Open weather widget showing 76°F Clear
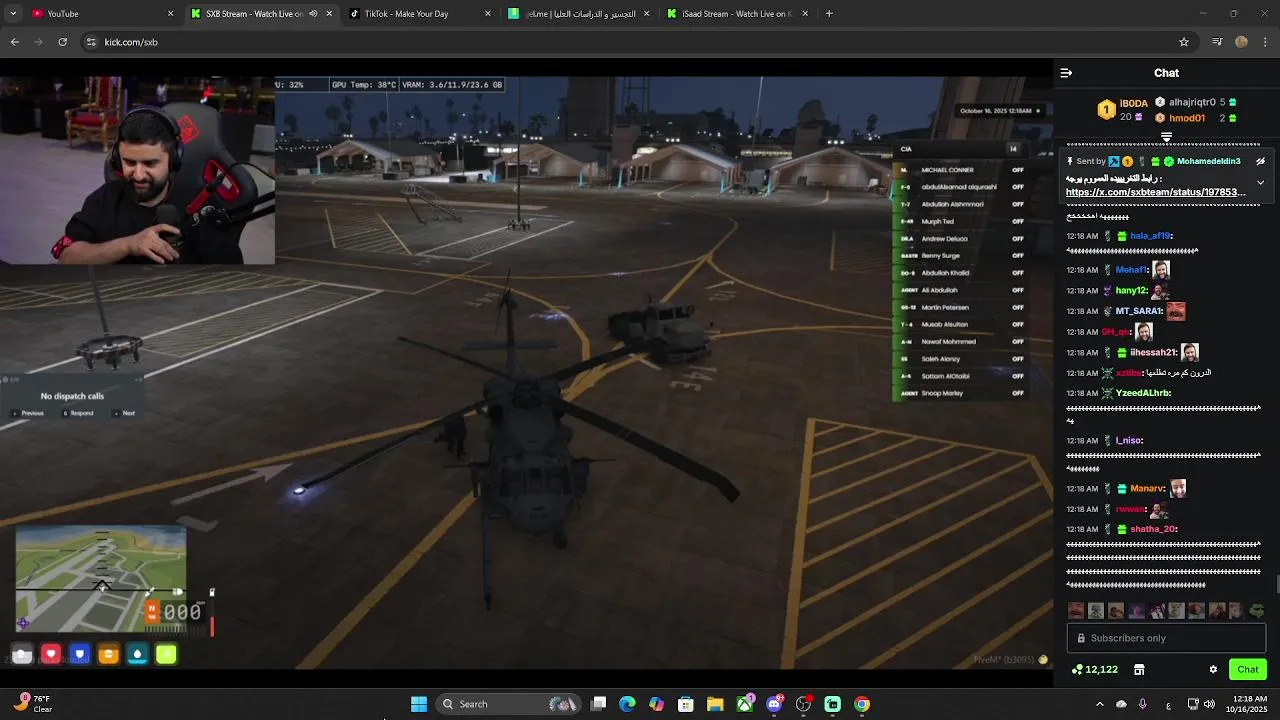The image size is (1280, 720). [x=32, y=704]
